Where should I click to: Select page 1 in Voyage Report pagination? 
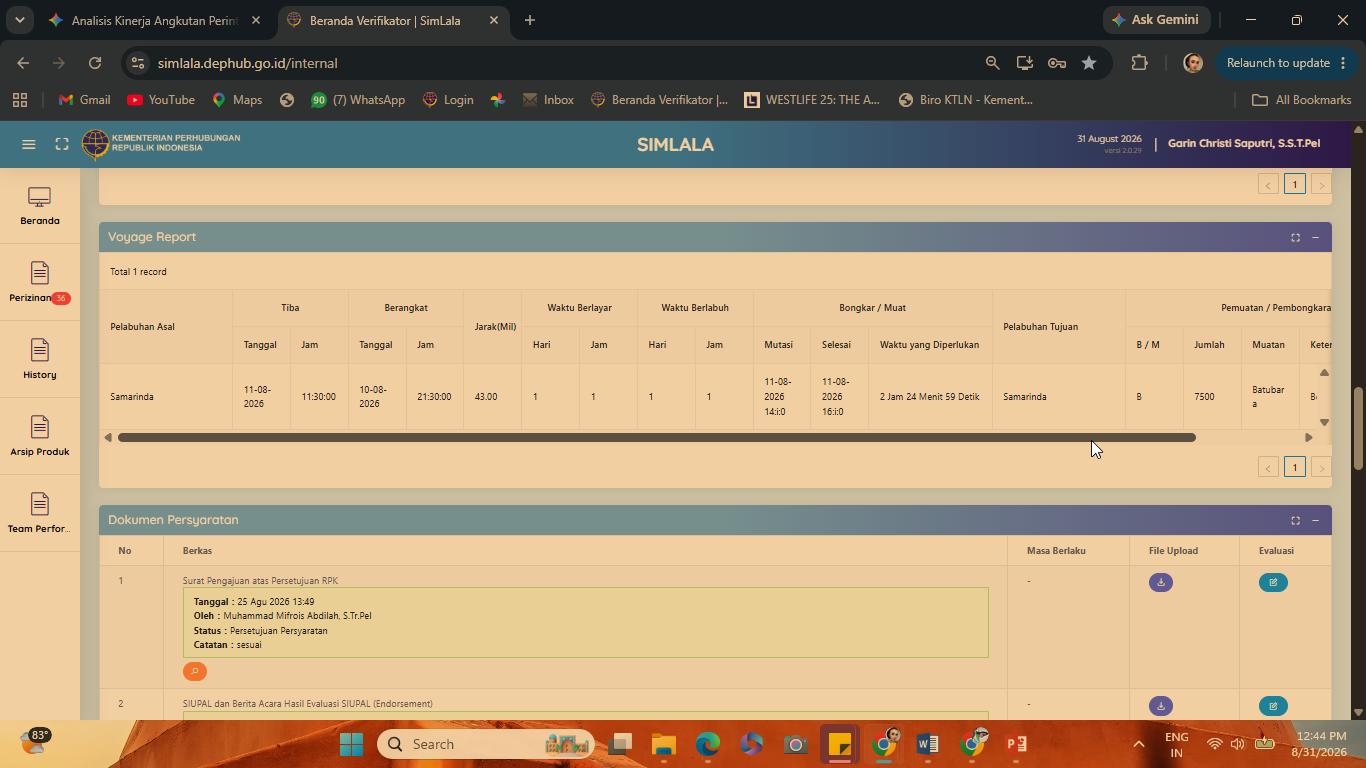(1295, 467)
